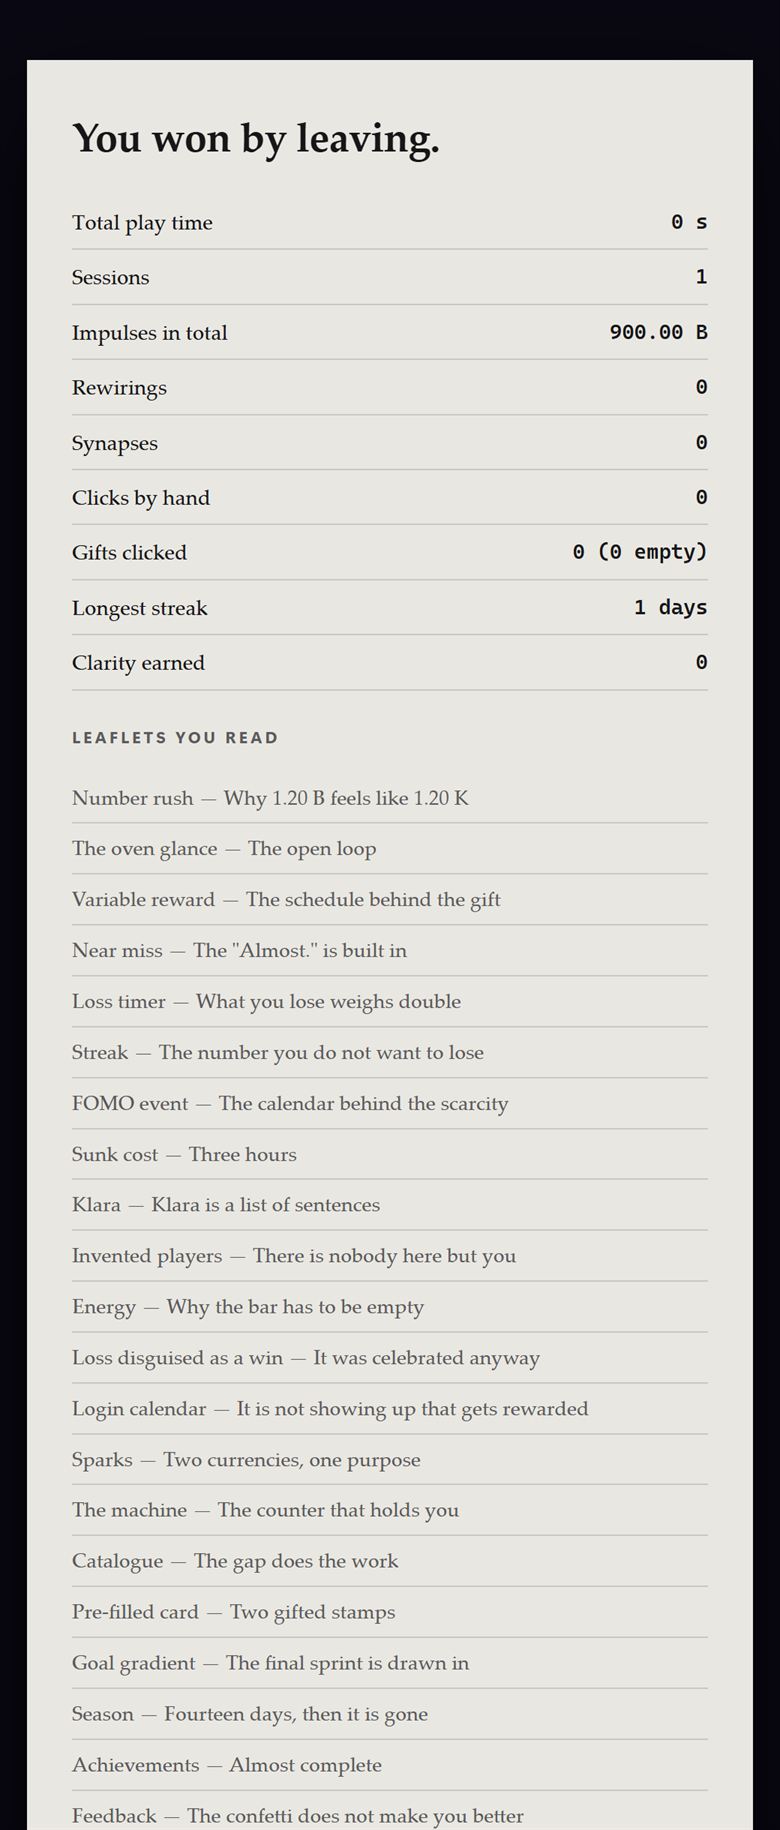
Task: Select the Invented players leaflet
Action: click(390, 1256)
